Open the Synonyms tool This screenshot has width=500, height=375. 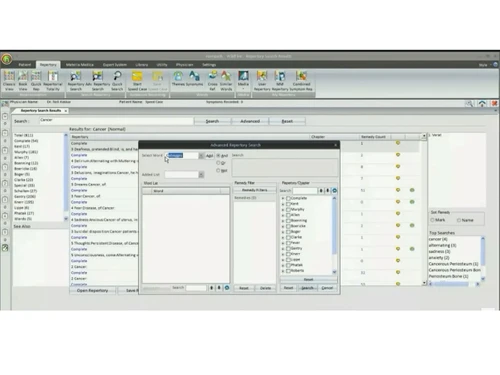[194, 79]
